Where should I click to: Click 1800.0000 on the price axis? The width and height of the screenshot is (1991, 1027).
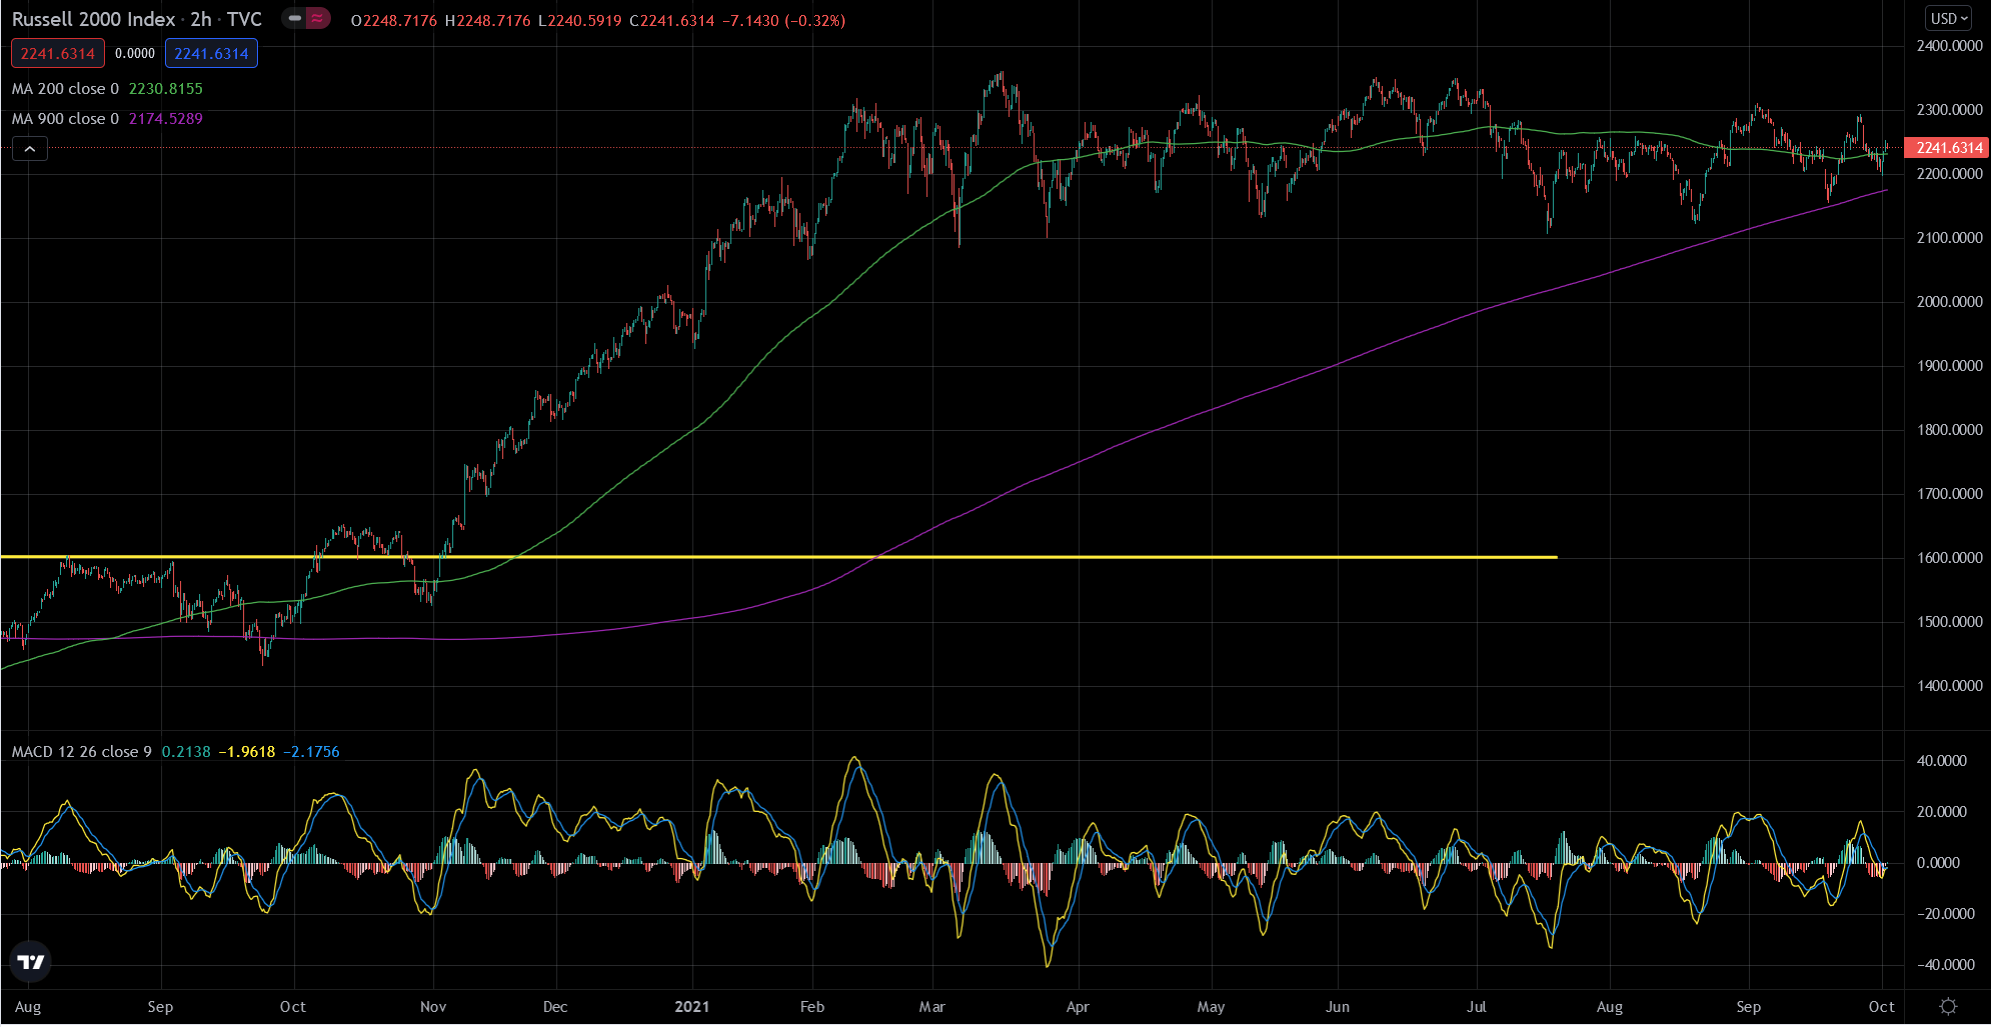(x=1949, y=430)
